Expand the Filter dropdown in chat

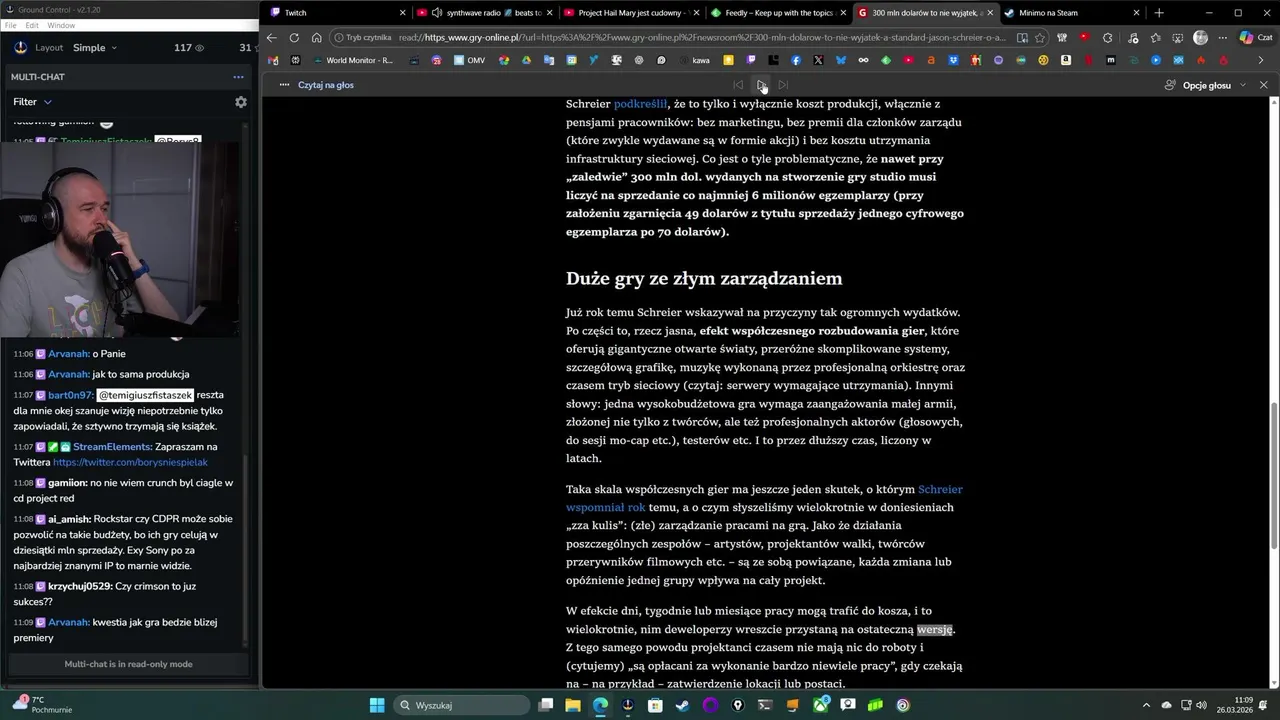click(33, 102)
